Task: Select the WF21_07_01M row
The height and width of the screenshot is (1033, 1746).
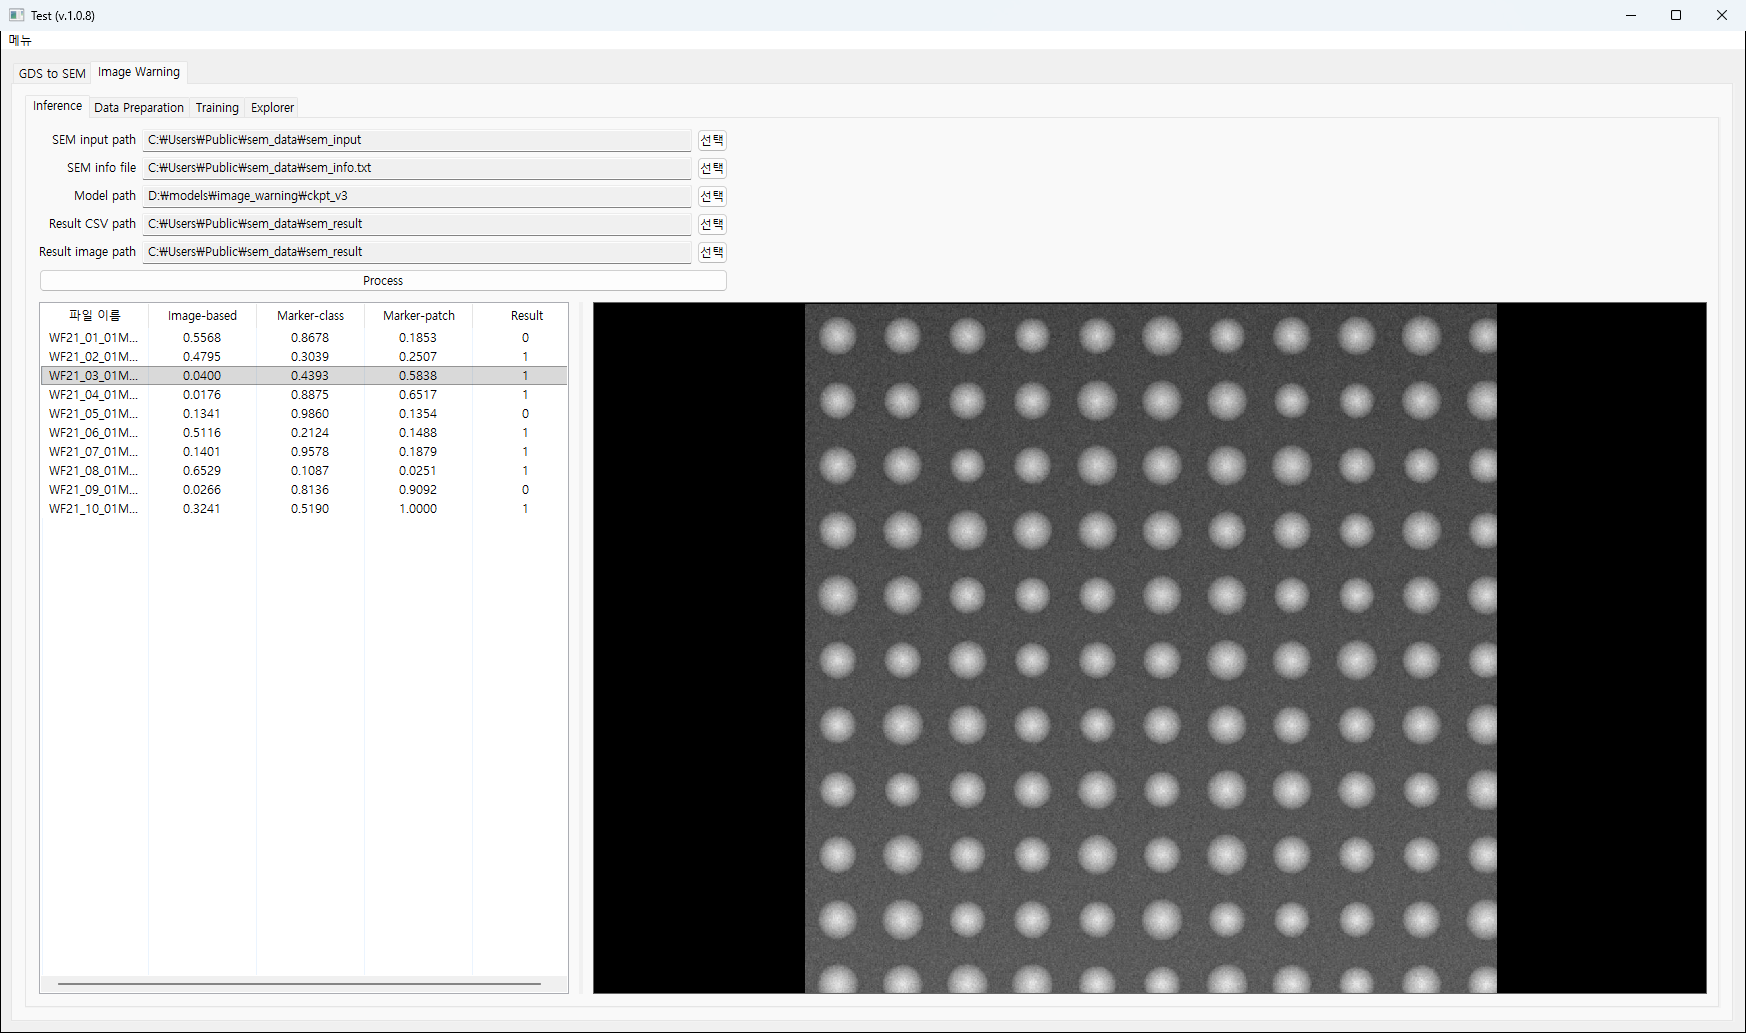Action: click(304, 452)
